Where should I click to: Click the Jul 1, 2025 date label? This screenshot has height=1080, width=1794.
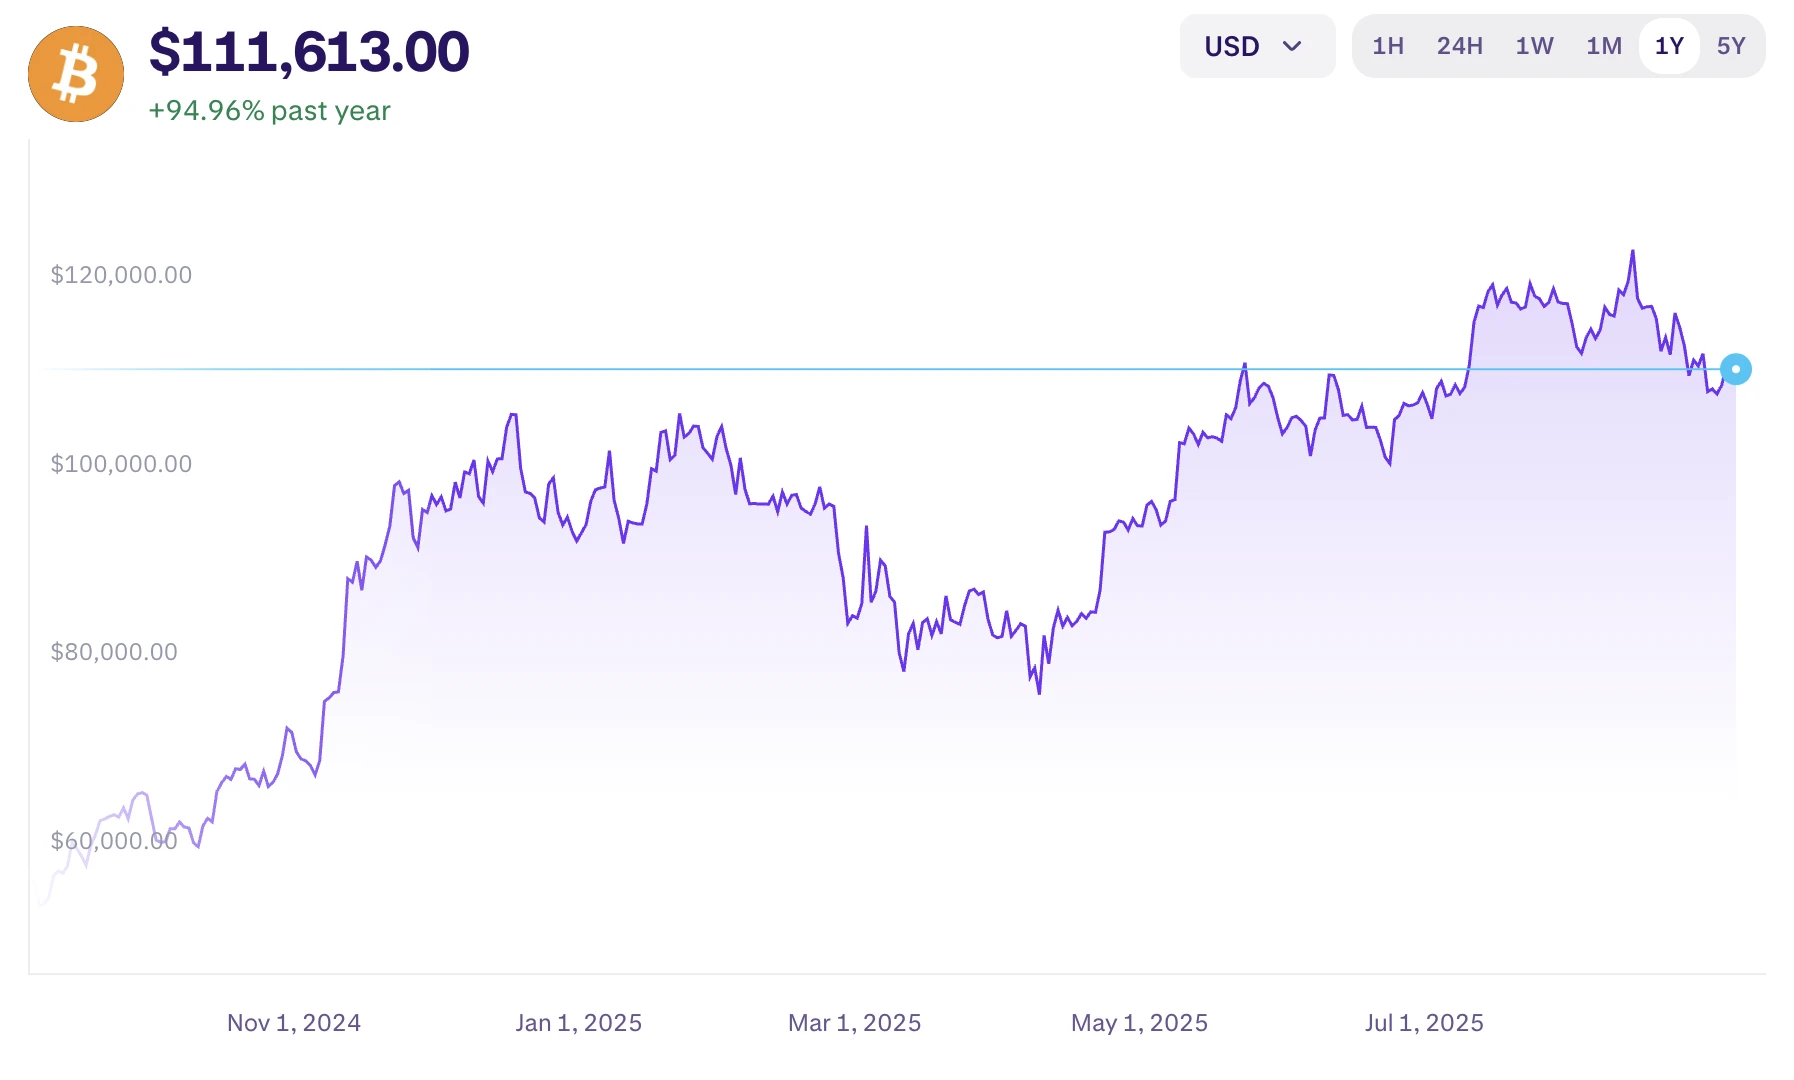coord(1424,1023)
